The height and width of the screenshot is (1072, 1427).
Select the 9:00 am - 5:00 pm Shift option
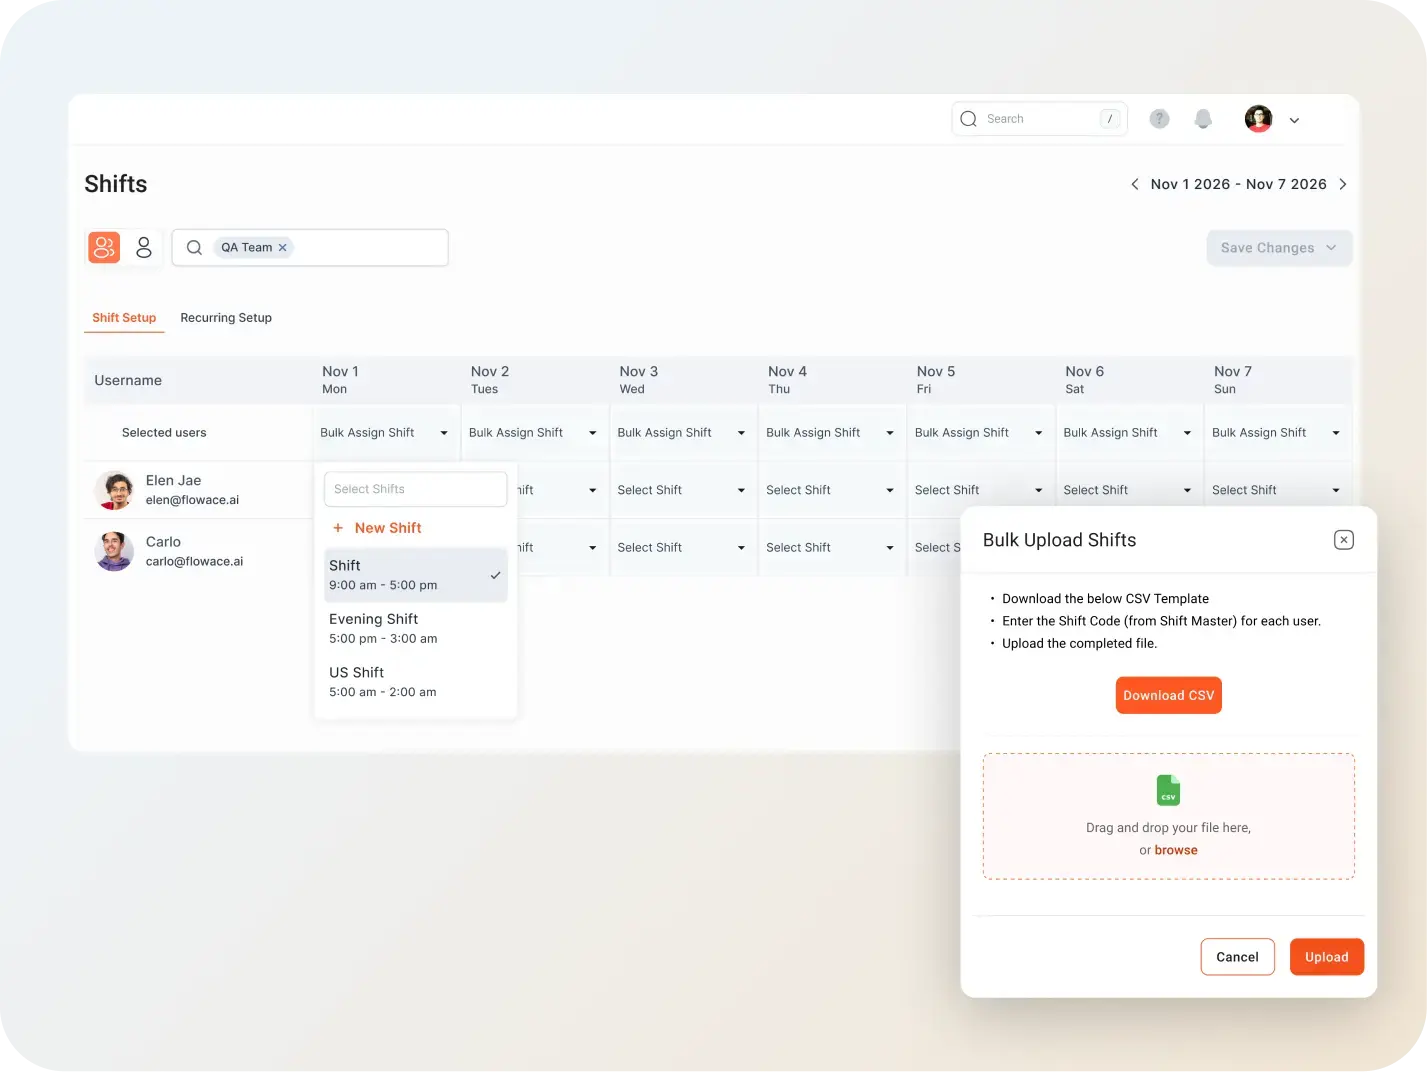click(x=415, y=575)
